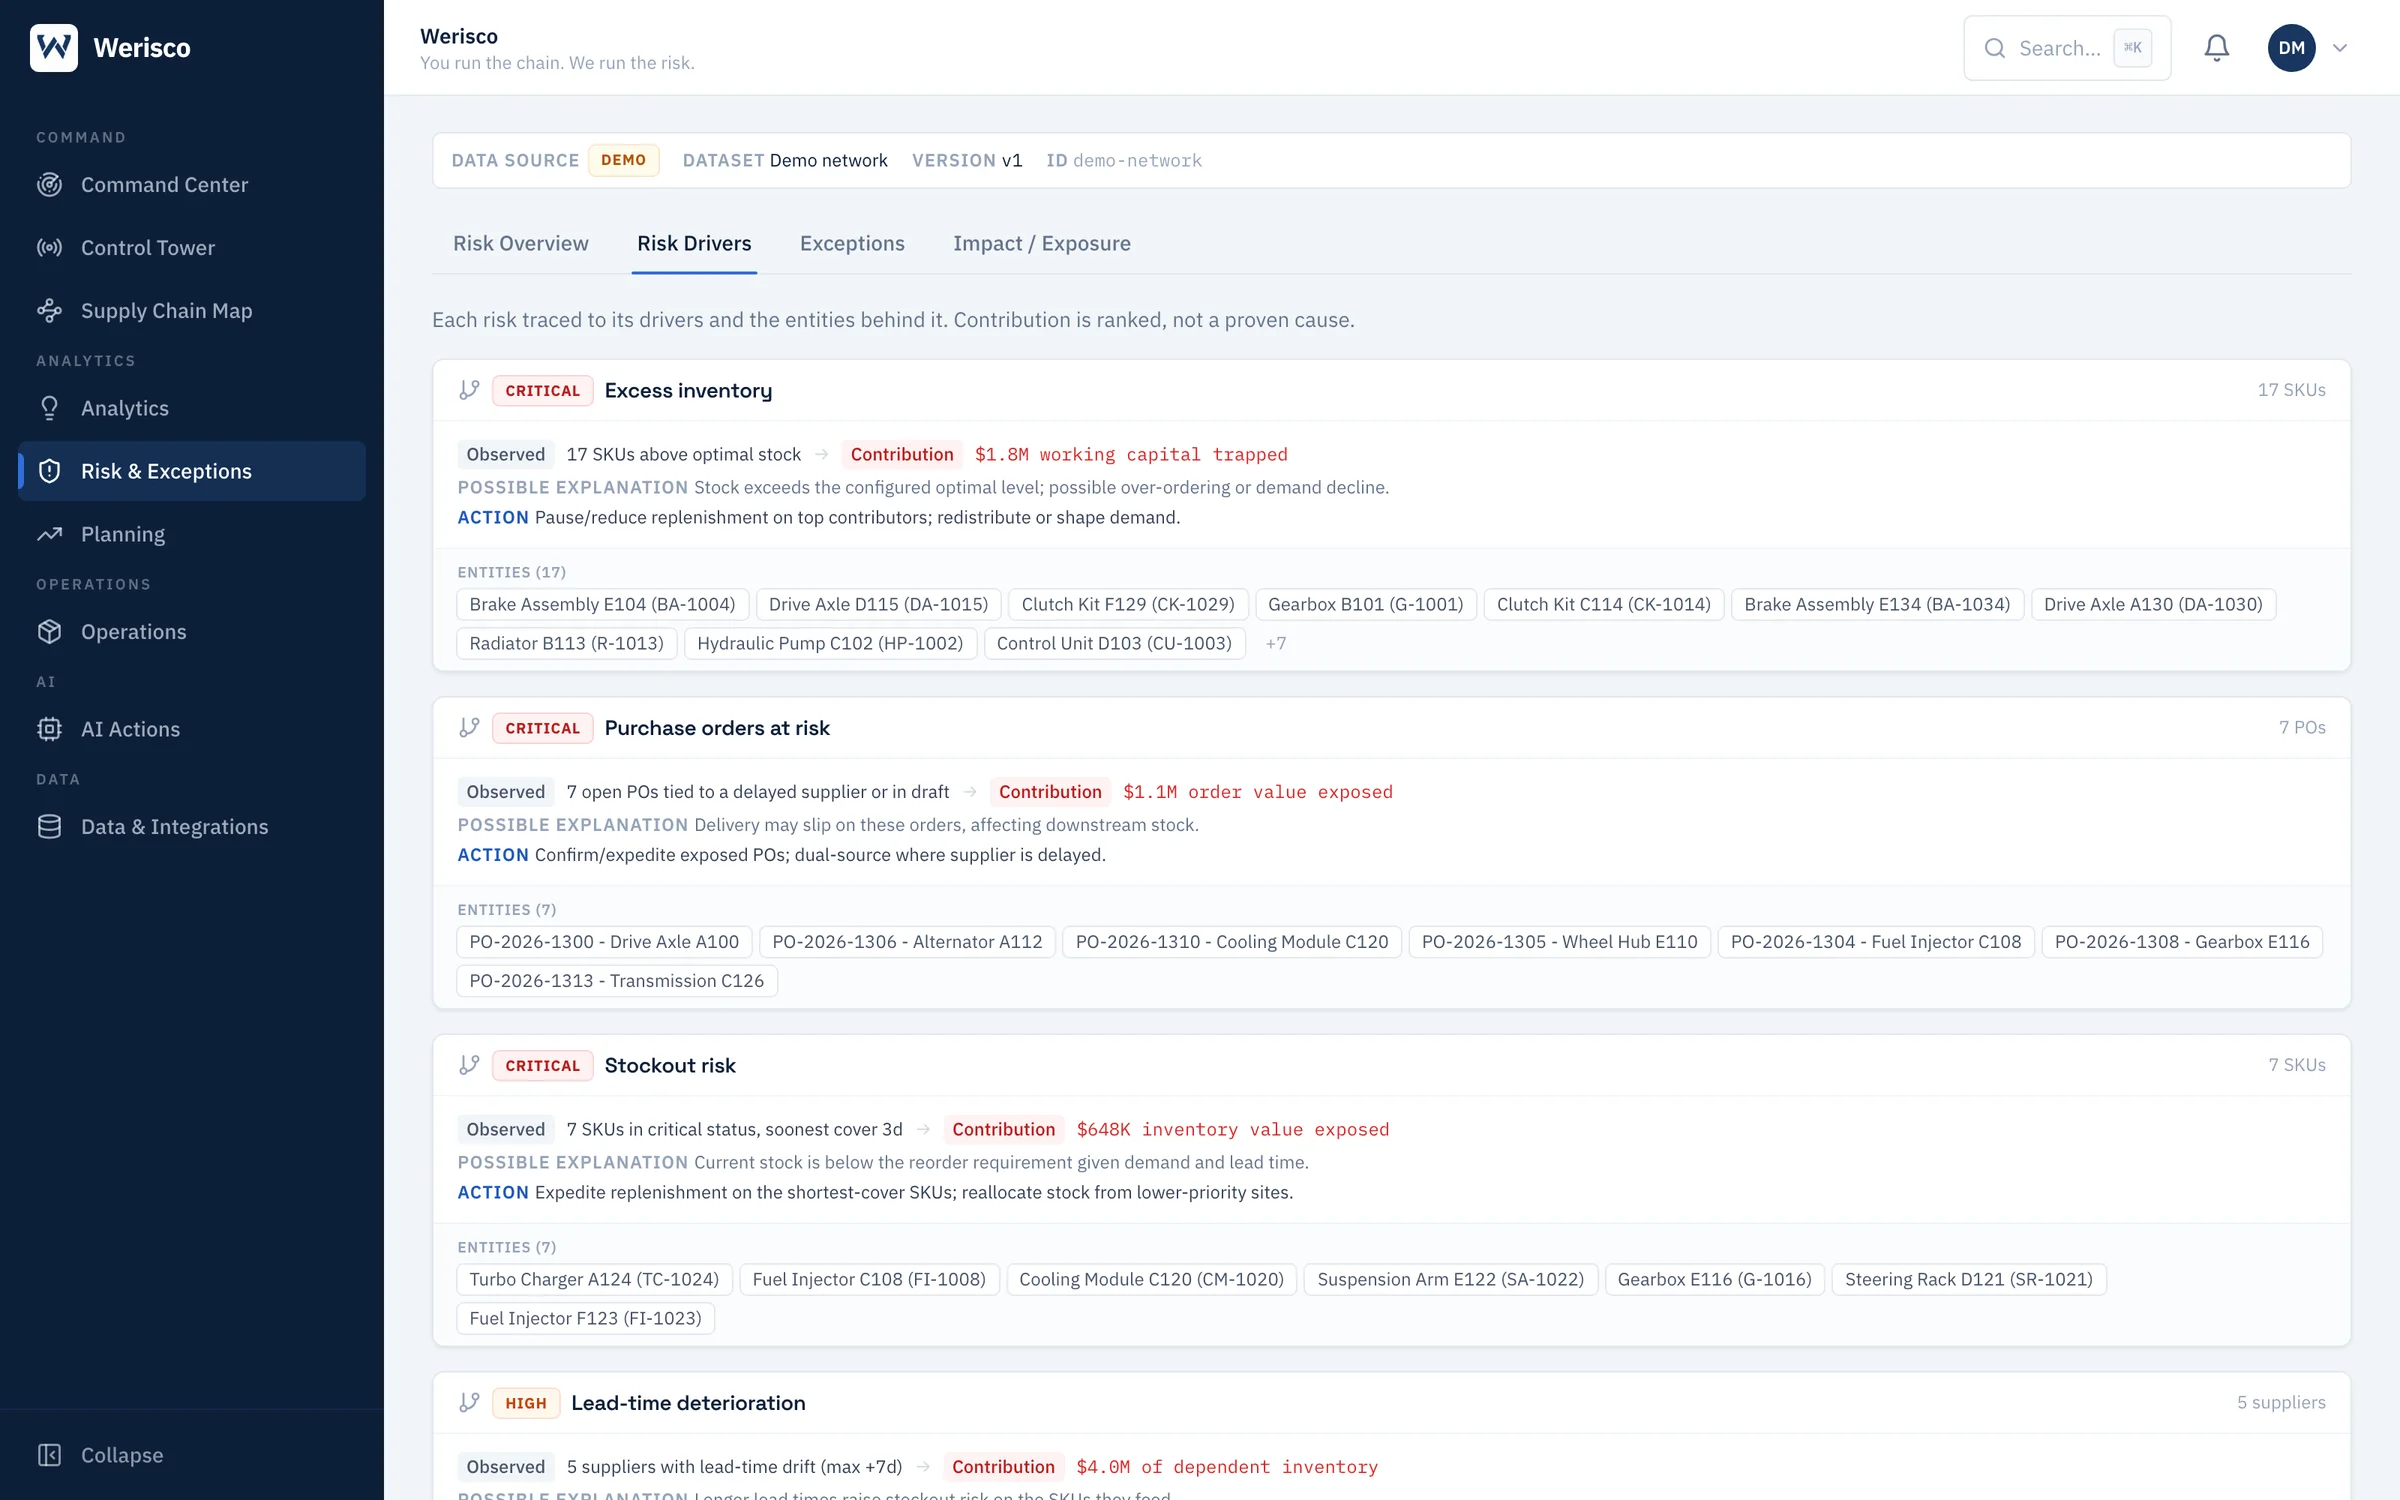Viewport: 2400px width, 1500px height.
Task: Open the Planning section
Action: 192,534
